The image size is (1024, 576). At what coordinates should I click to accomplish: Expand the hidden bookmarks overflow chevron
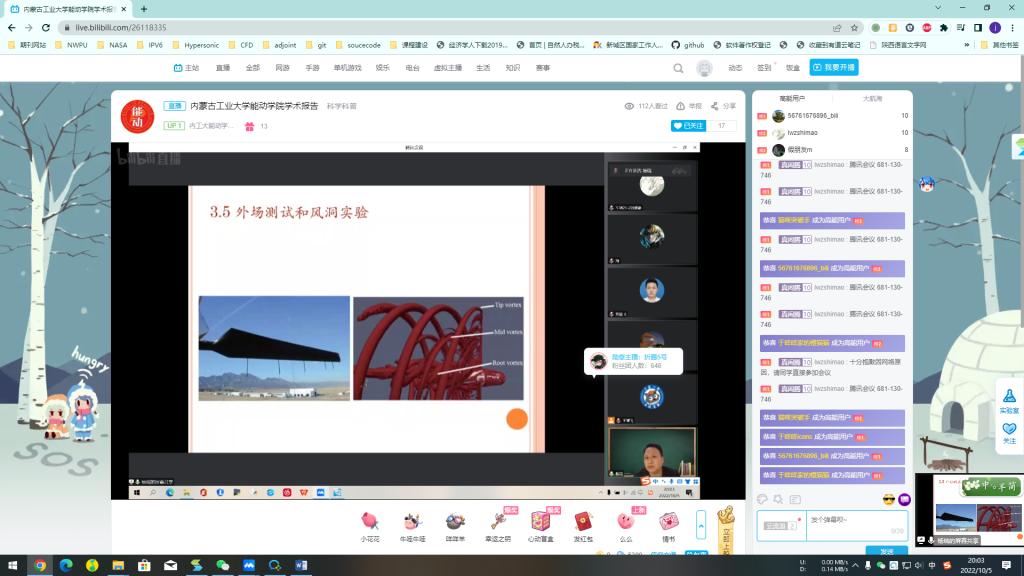pos(968,45)
